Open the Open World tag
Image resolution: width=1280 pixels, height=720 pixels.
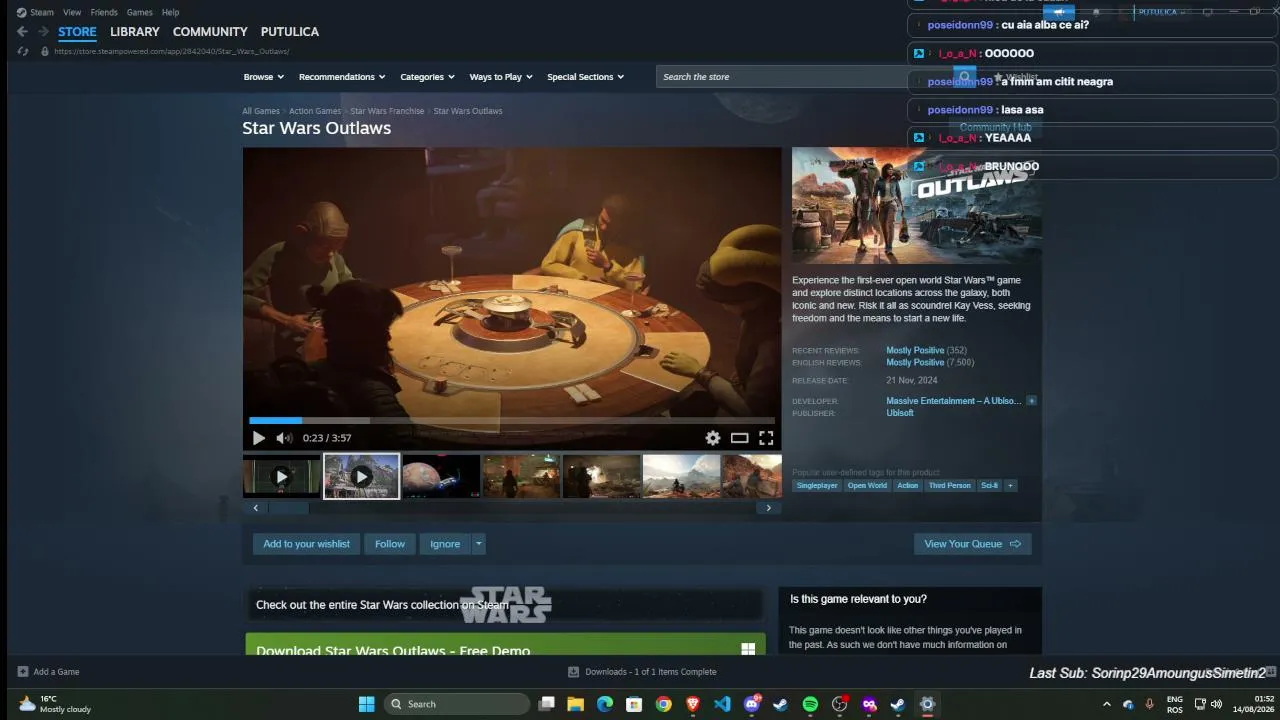coord(867,486)
